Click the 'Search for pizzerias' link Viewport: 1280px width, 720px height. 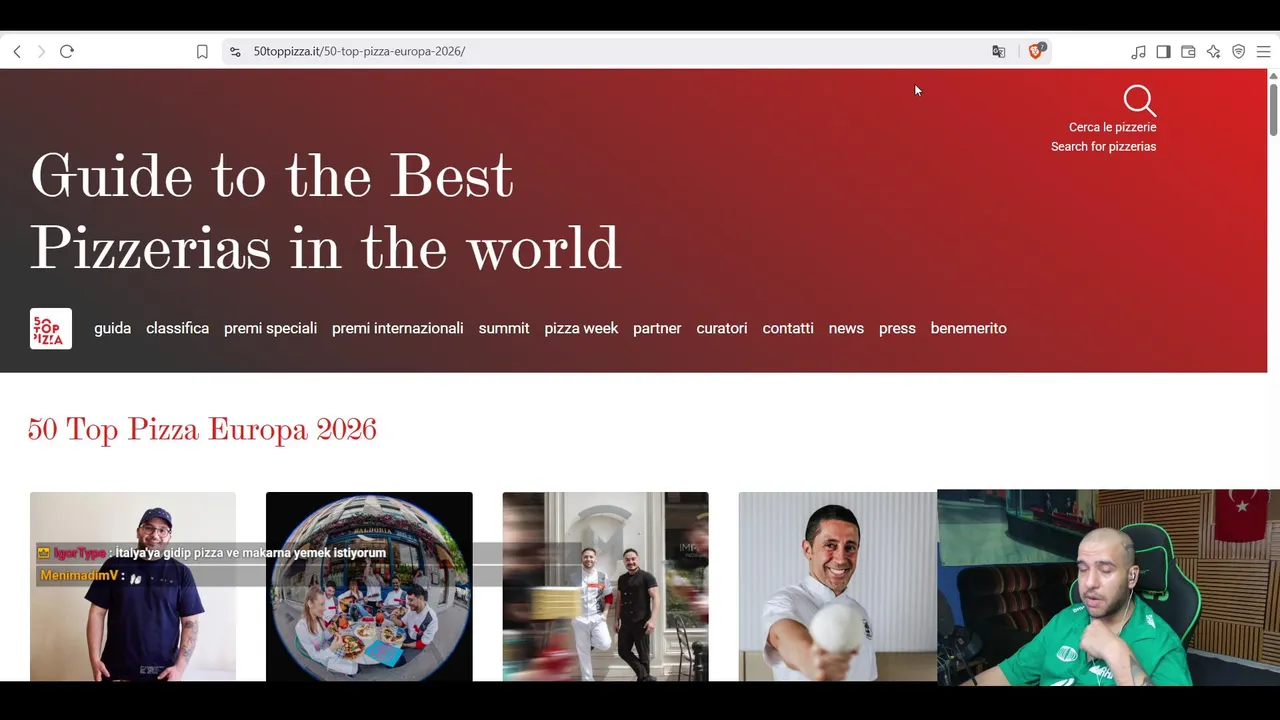[x=1103, y=146]
